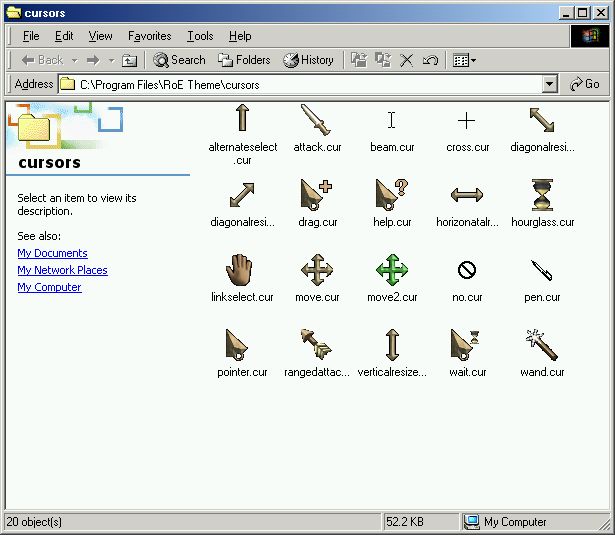The height and width of the screenshot is (535, 615).
Task: Click the Undo toolbar icon
Action: (430, 60)
